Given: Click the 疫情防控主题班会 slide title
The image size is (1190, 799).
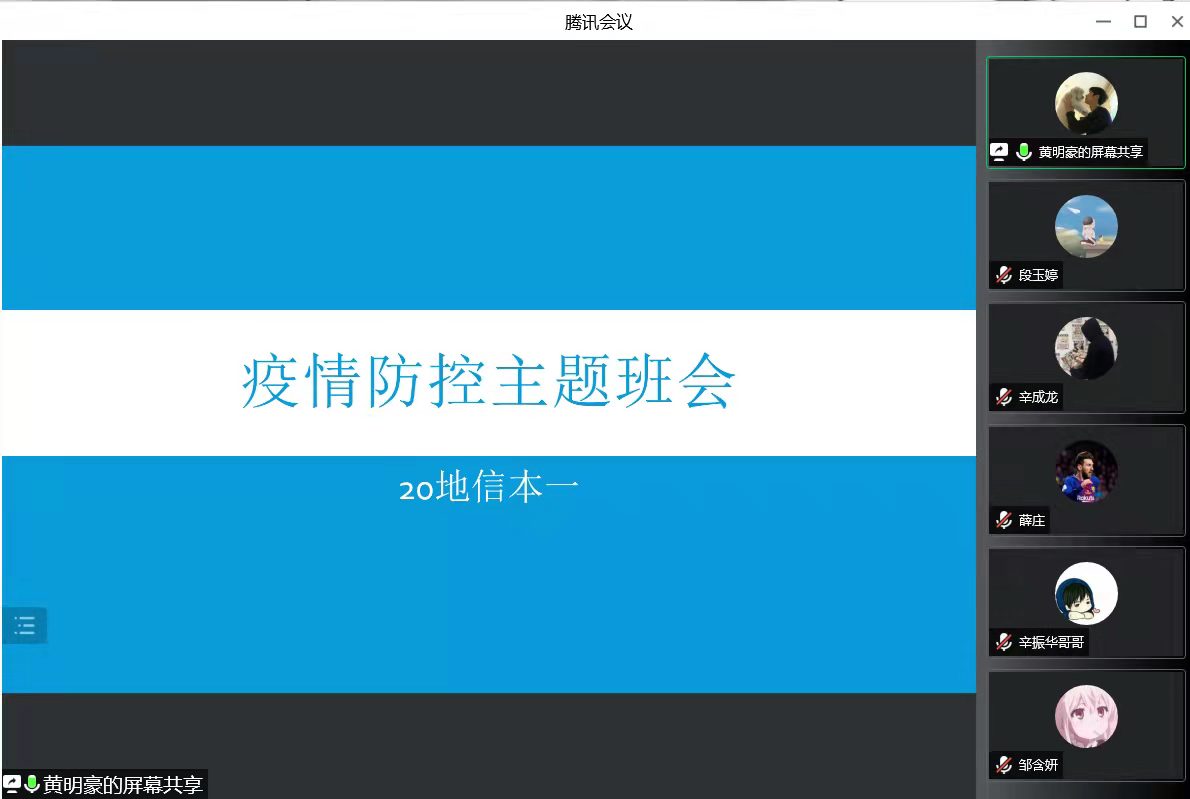Looking at the screenshot, I should click(488, 382).
